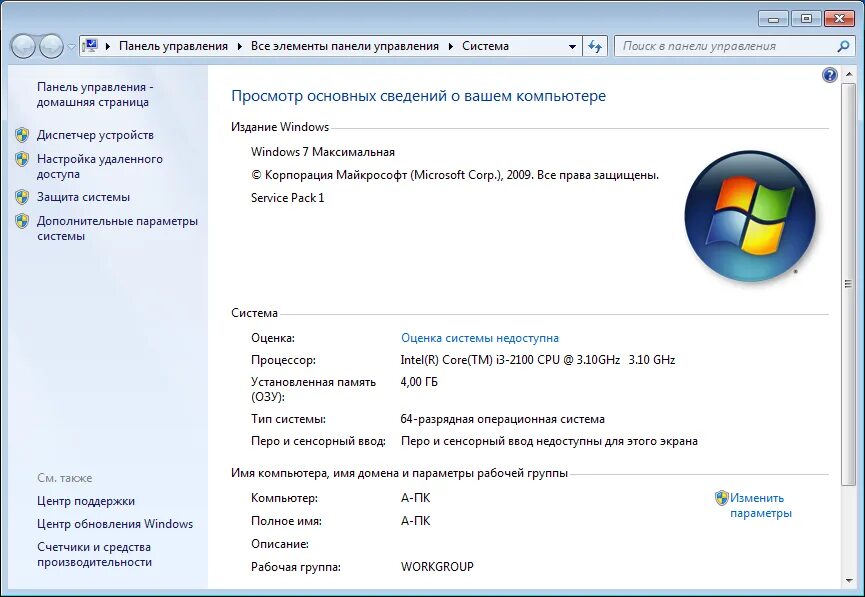Viewport: 865px width, 597px height.
Task: Click А-ПК value beside Полное имя
Action: tap(415, 521)
